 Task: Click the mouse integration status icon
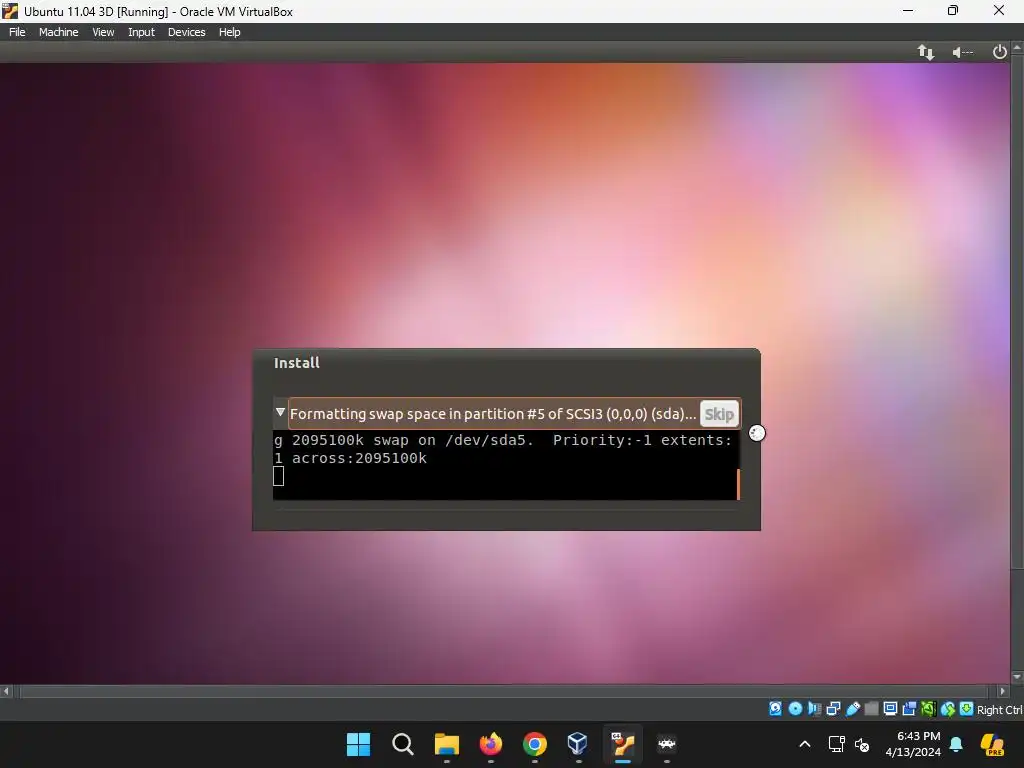point(948,709)
